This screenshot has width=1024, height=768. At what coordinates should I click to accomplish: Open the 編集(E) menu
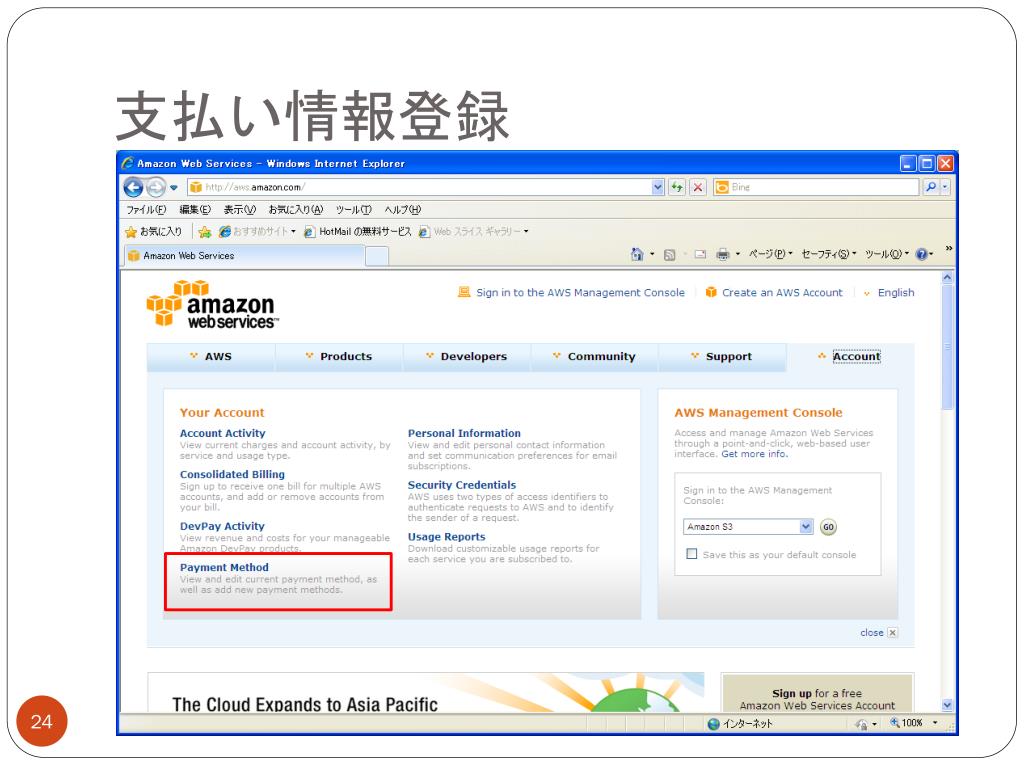(195, 210)
